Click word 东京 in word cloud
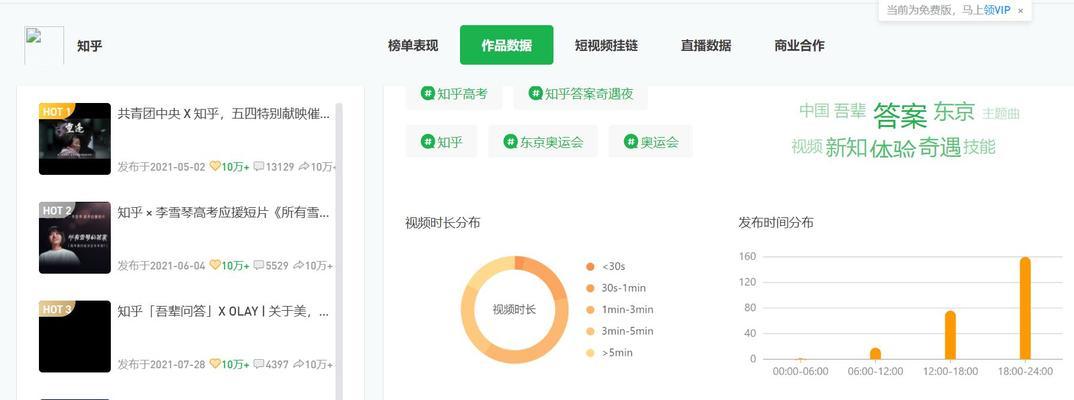 [953, 111]
